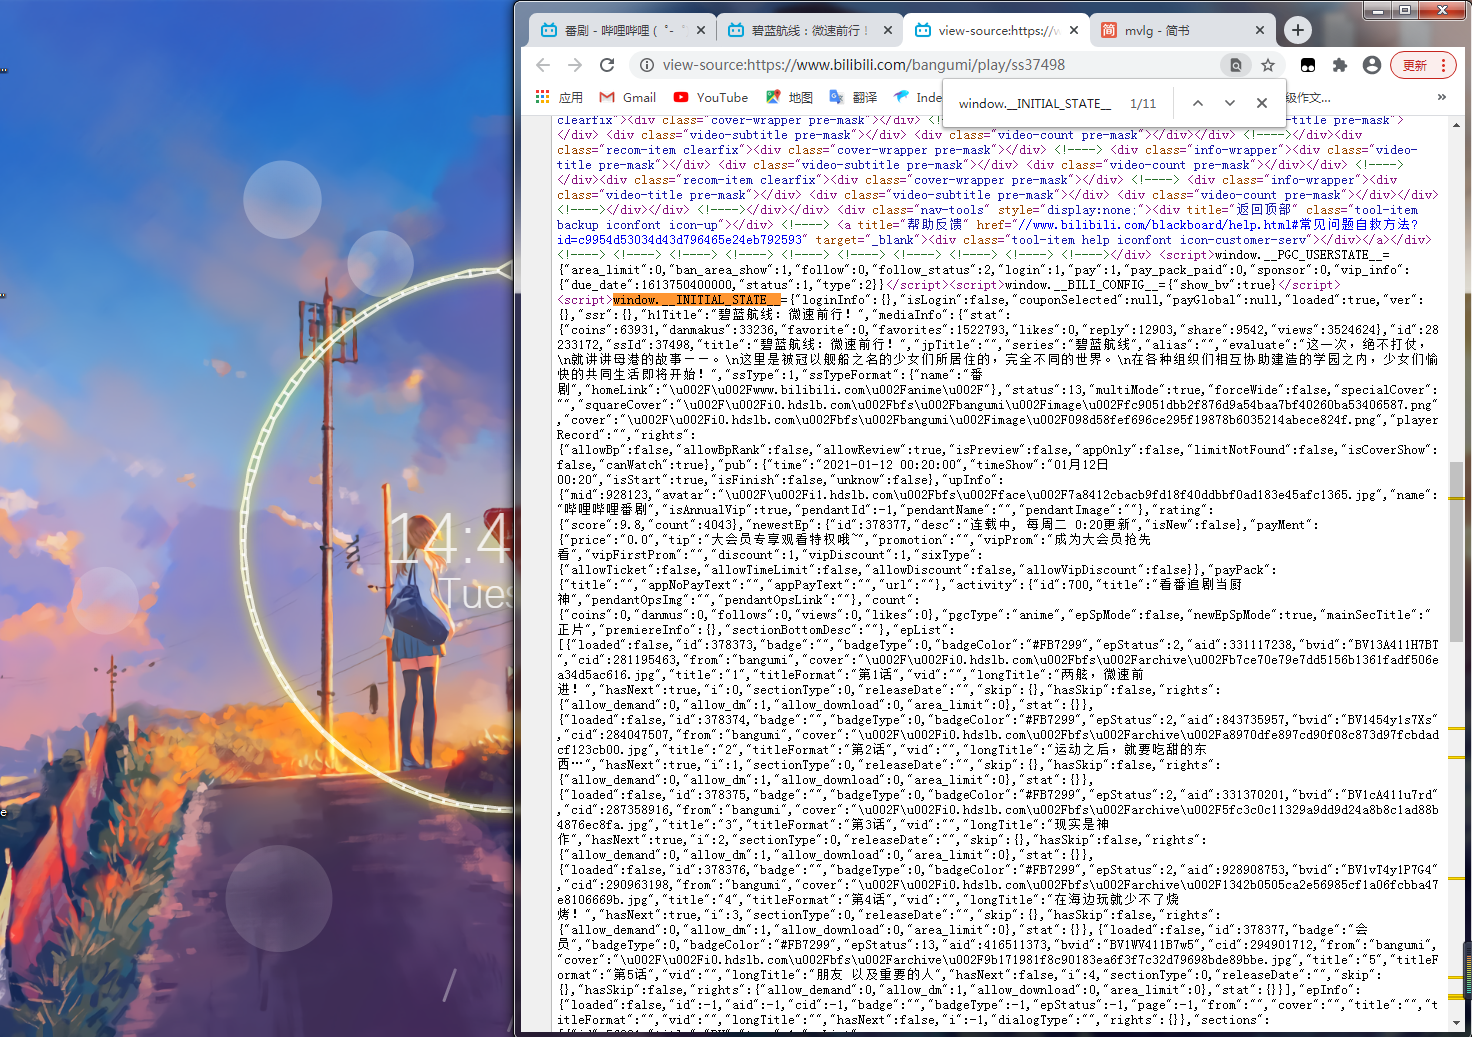Open the Apps (应用) bookmark shortcut
The image size is (1472, 1037).
(559, 97)
